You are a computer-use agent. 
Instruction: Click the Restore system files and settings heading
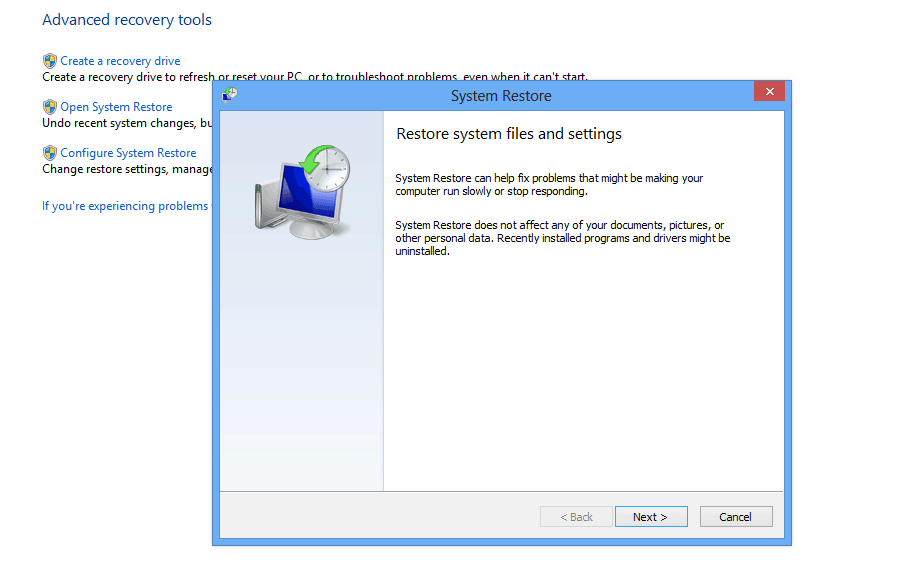pos(508,134)
